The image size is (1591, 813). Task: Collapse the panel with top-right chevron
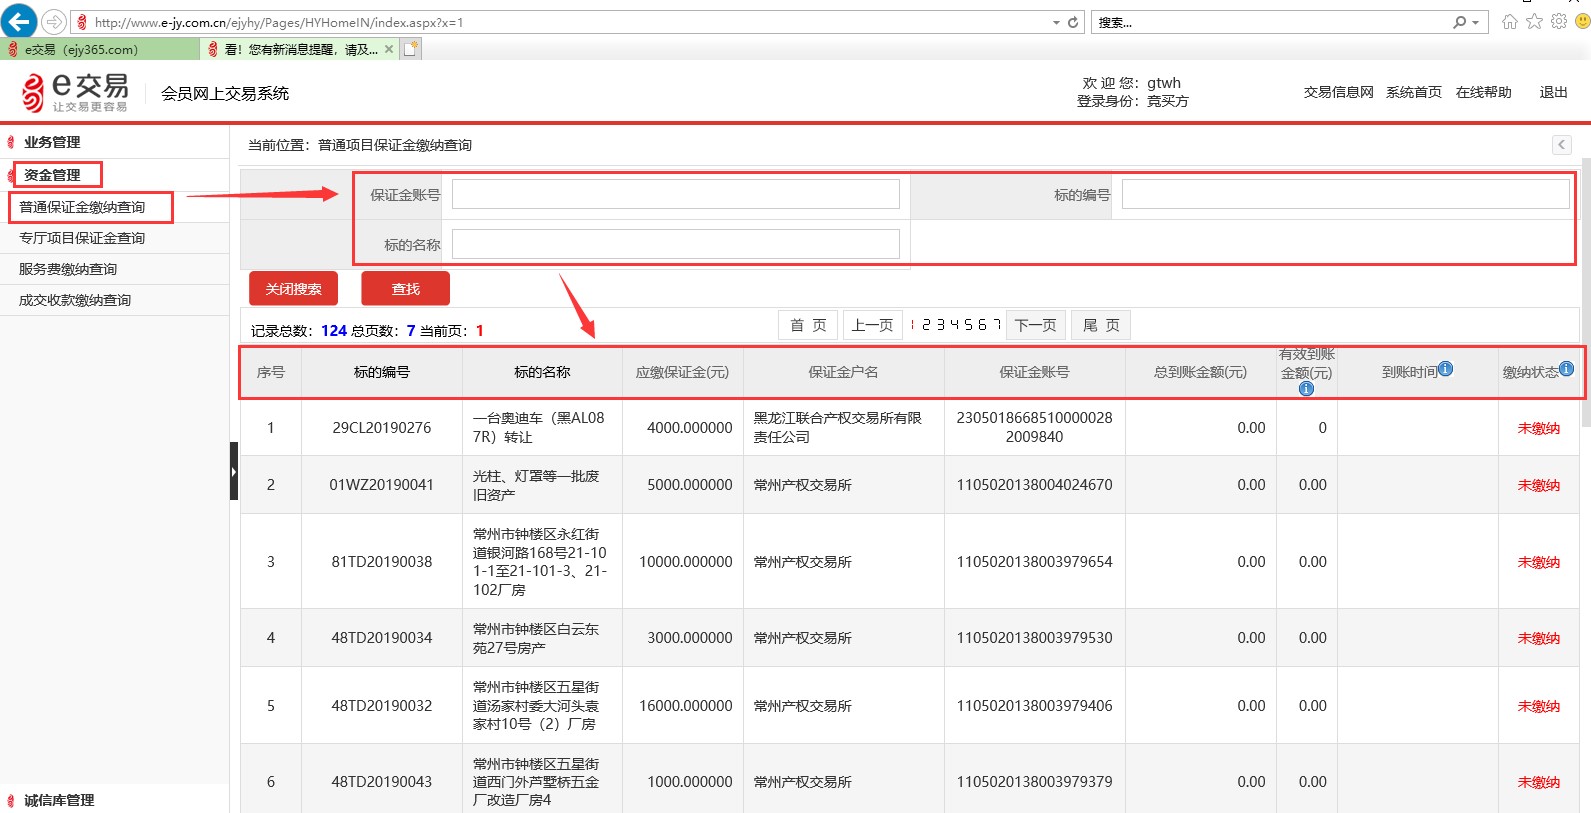1562,145
